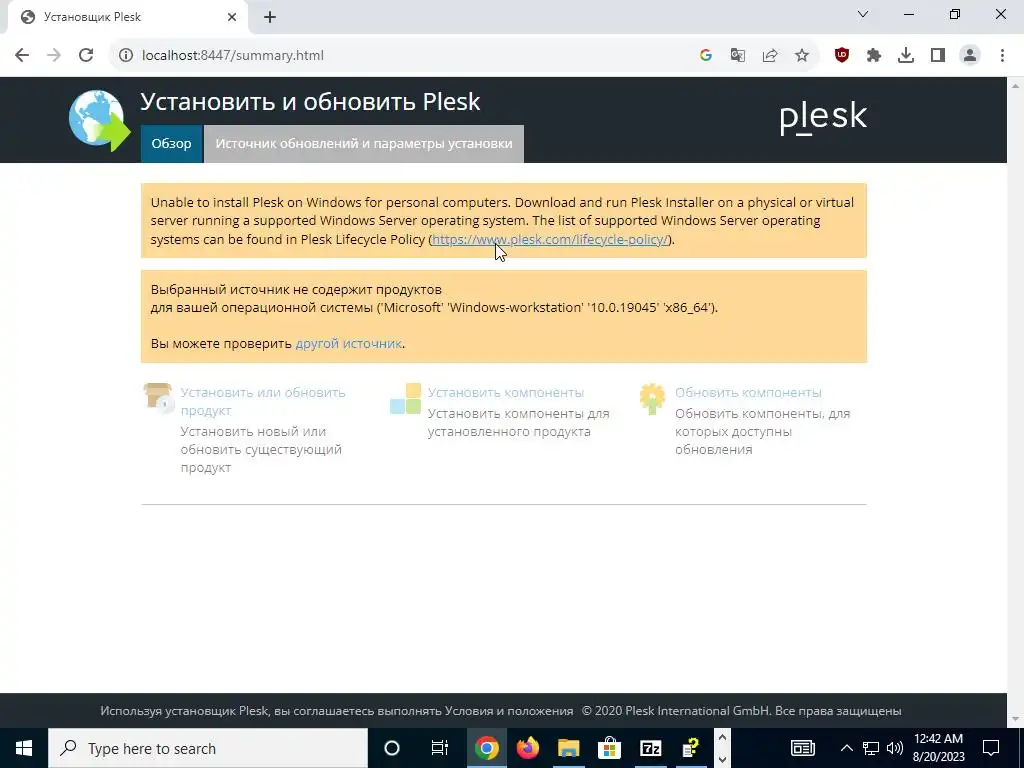The image size is (1024, 768).
Task: Open the tab search chevron in Chrome
Action: [863, 14]
